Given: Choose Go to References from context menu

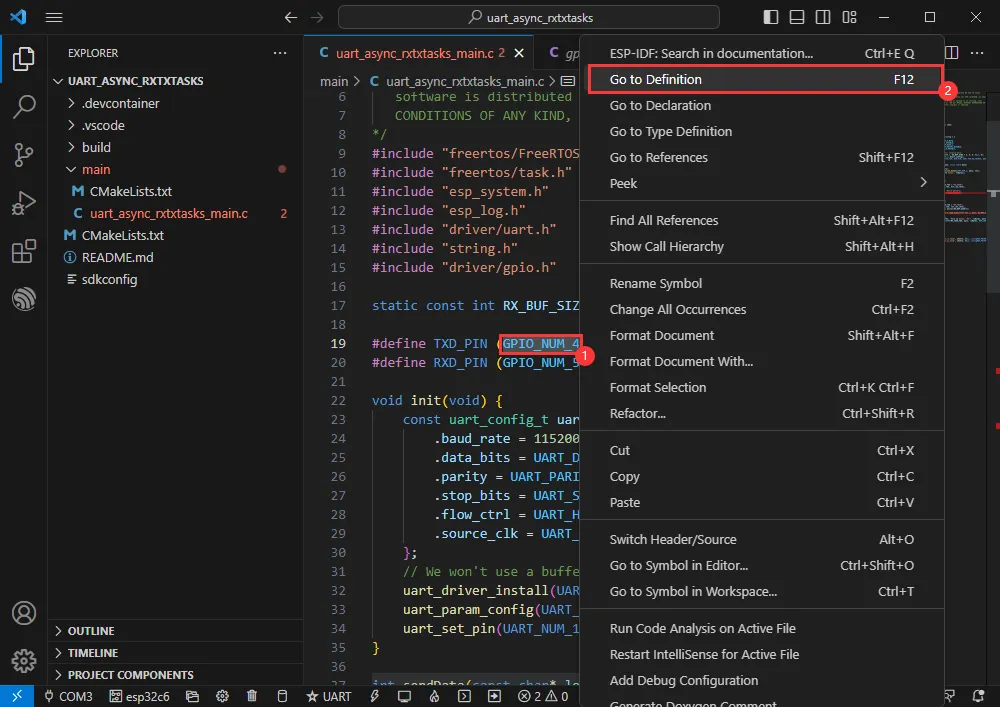Looking at the screenshot, I should coord(658,157).
